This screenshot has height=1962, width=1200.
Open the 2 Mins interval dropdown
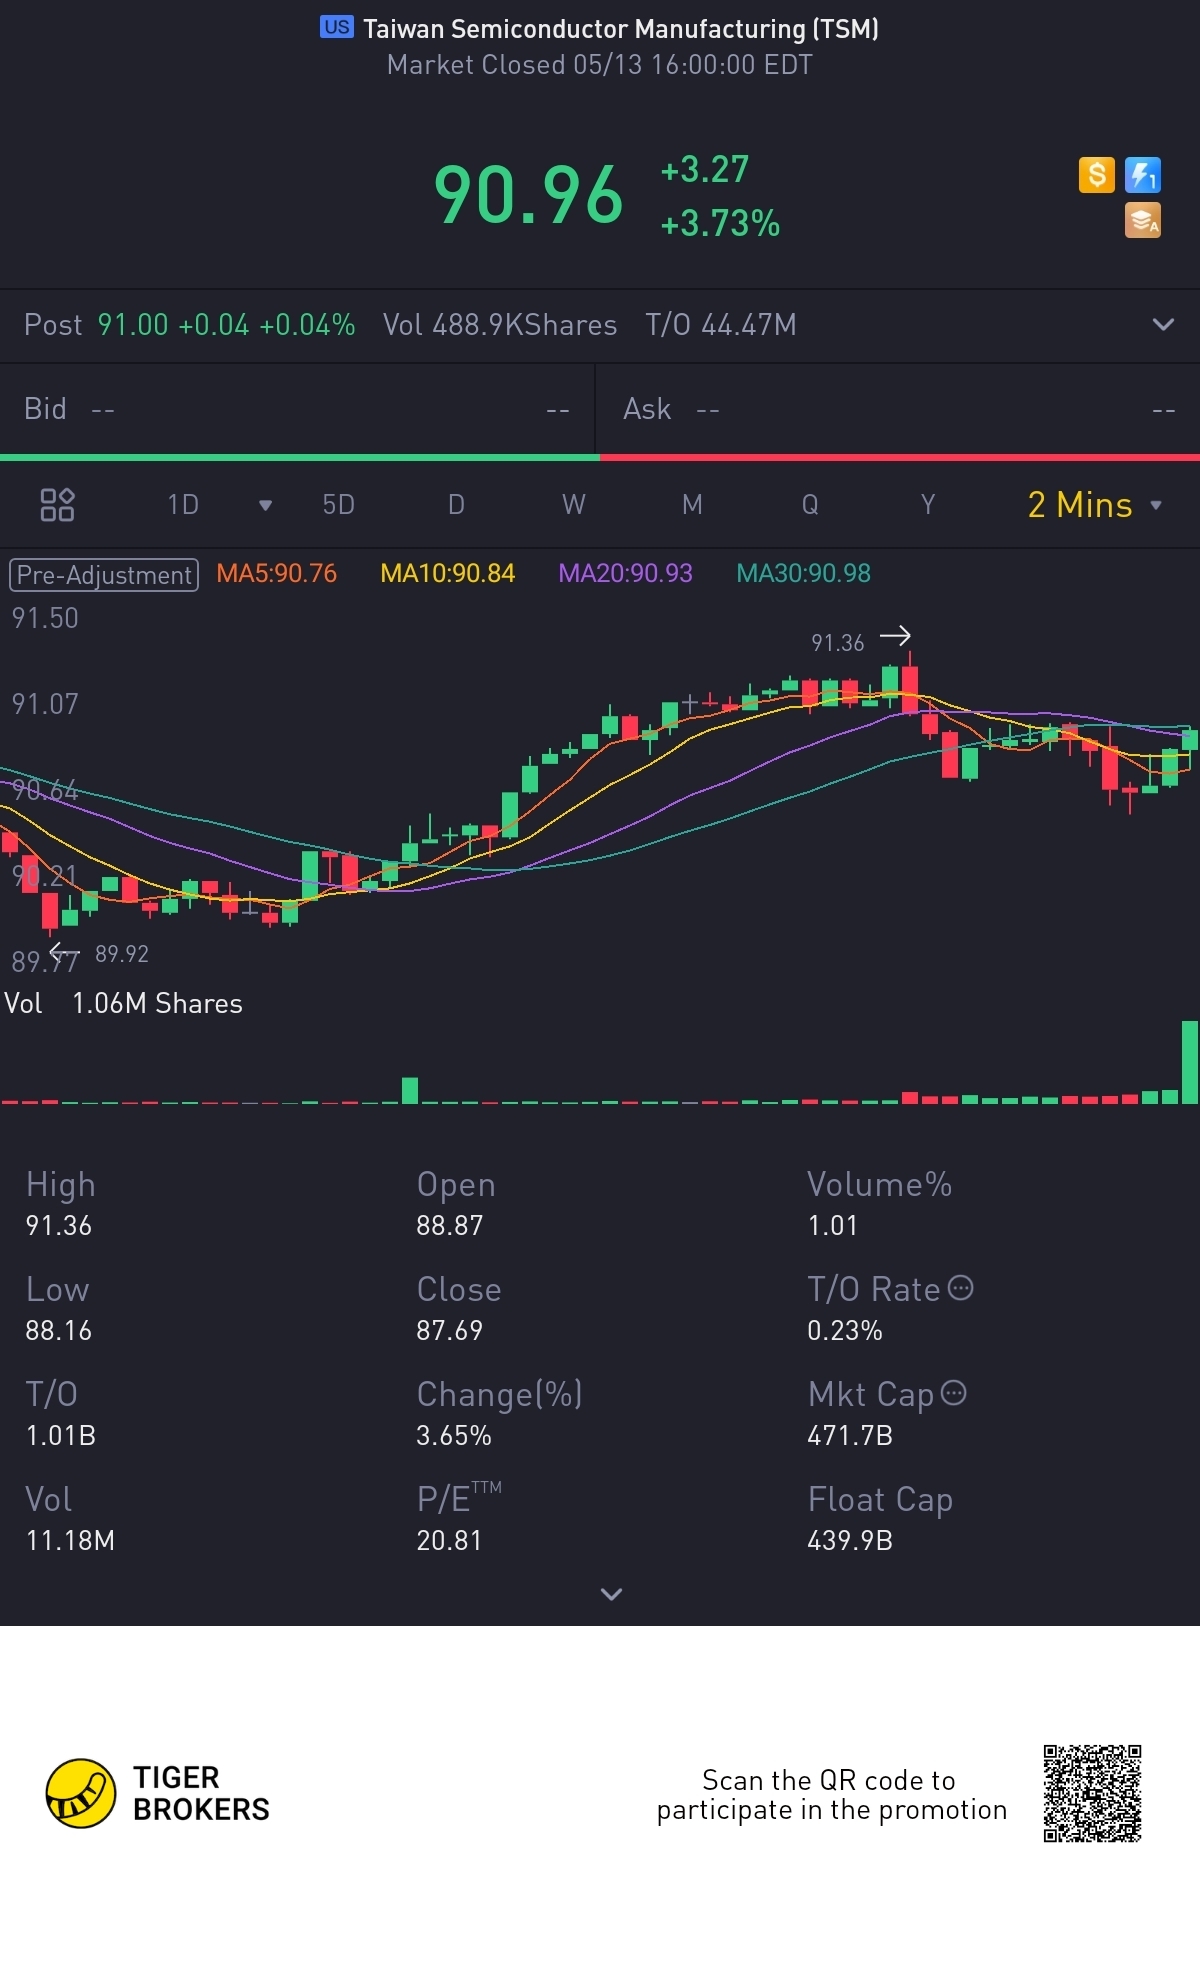click(x=1095, y=505)
